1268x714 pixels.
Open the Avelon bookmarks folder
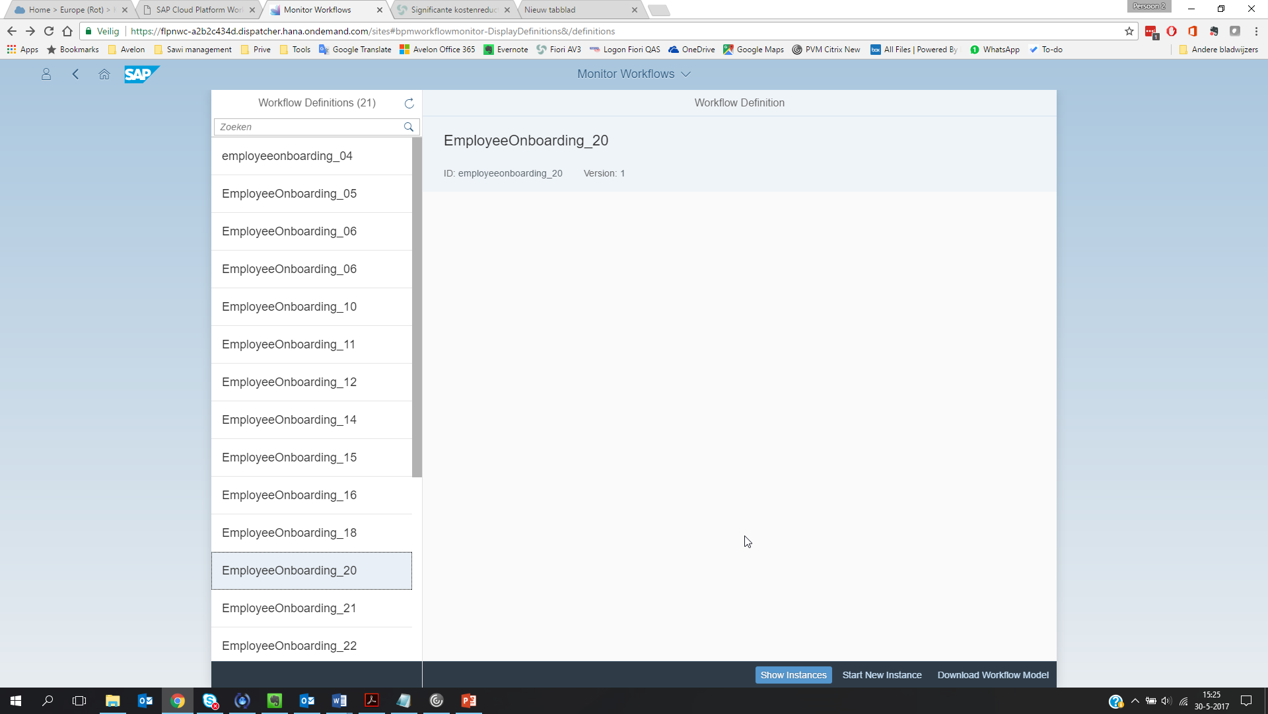(x=126, y=49)
